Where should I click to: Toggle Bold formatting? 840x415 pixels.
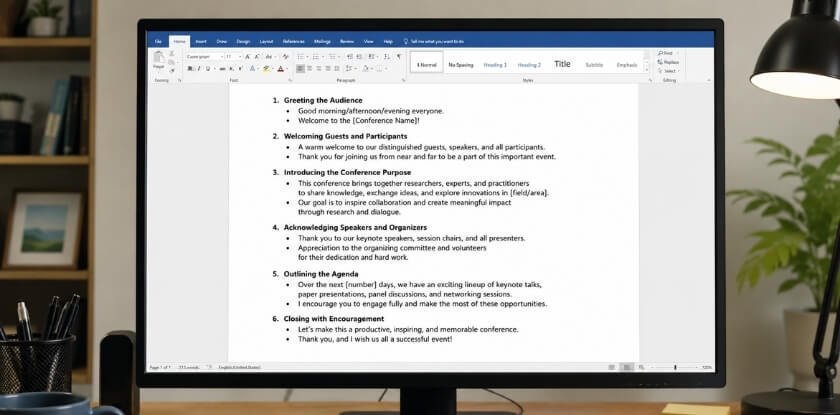190,69
